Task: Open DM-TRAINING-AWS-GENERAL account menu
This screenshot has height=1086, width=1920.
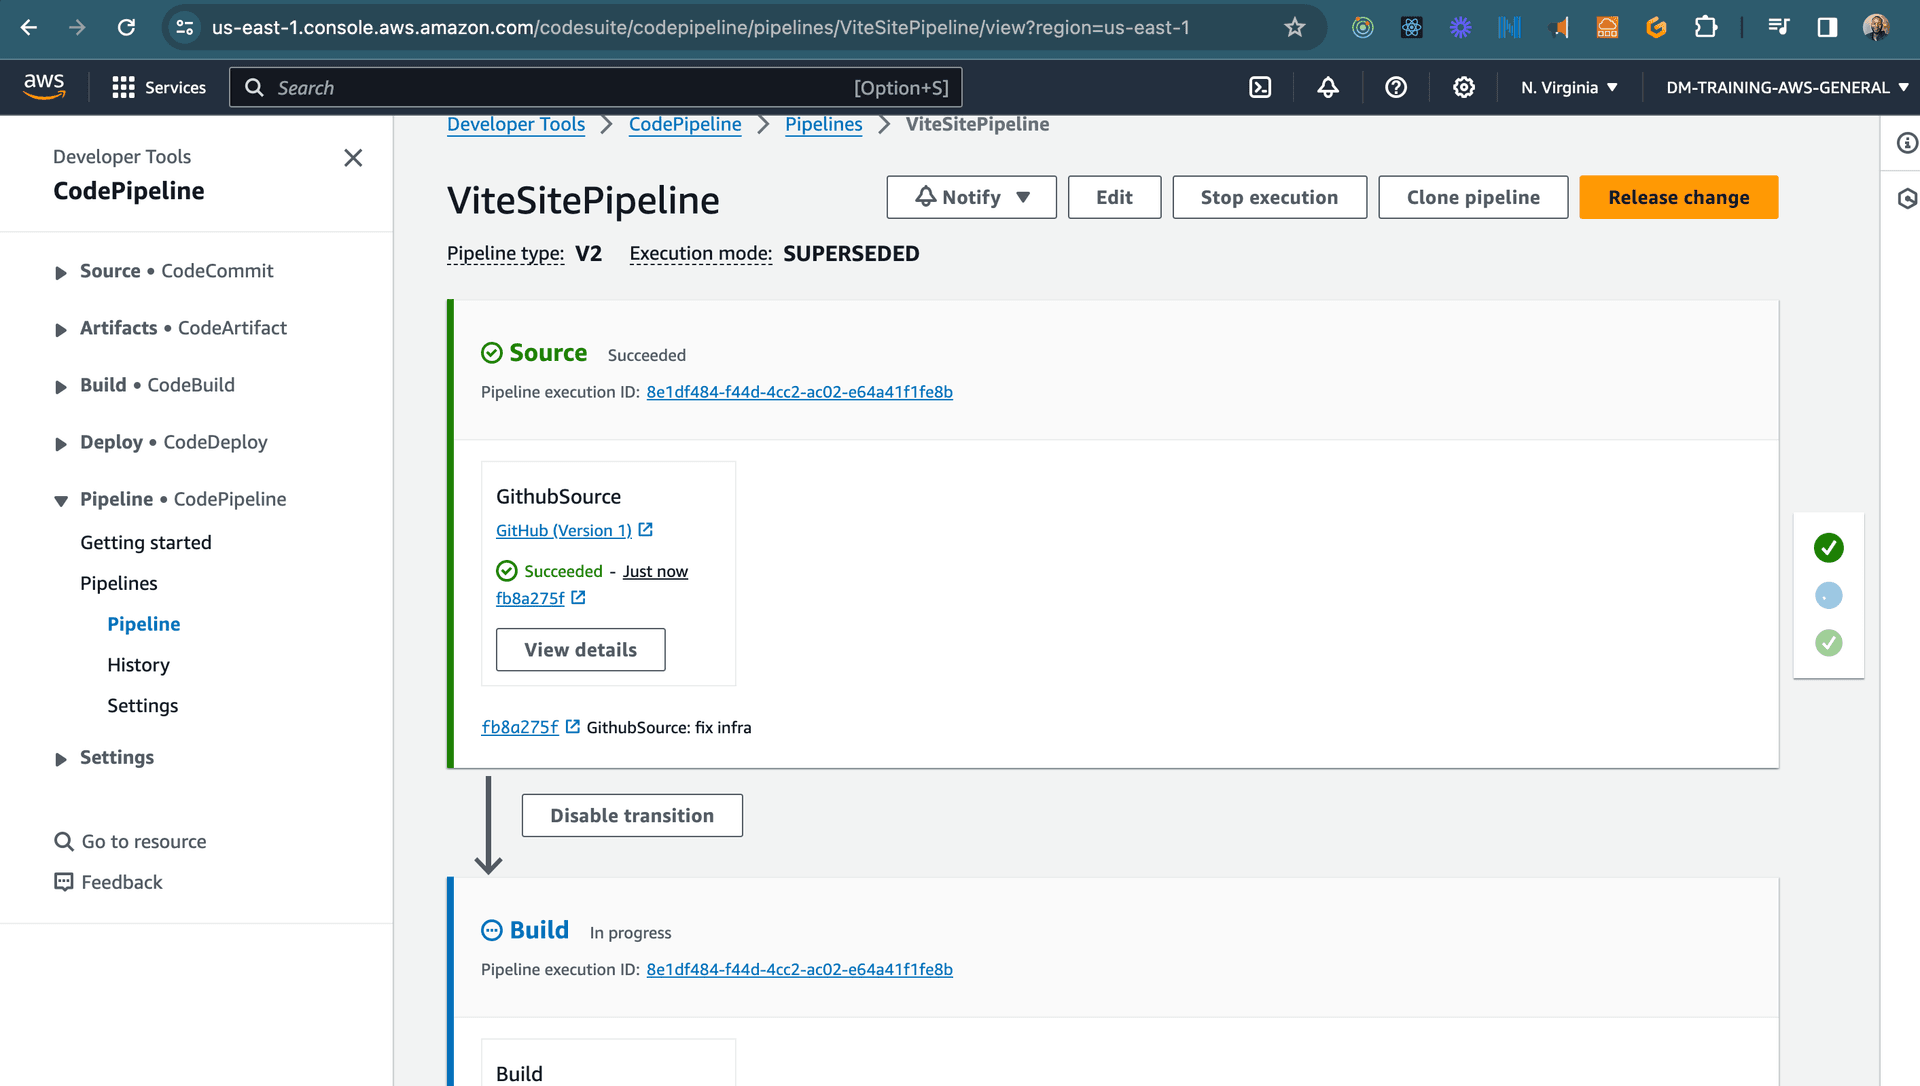Action: coord(1787,87)
